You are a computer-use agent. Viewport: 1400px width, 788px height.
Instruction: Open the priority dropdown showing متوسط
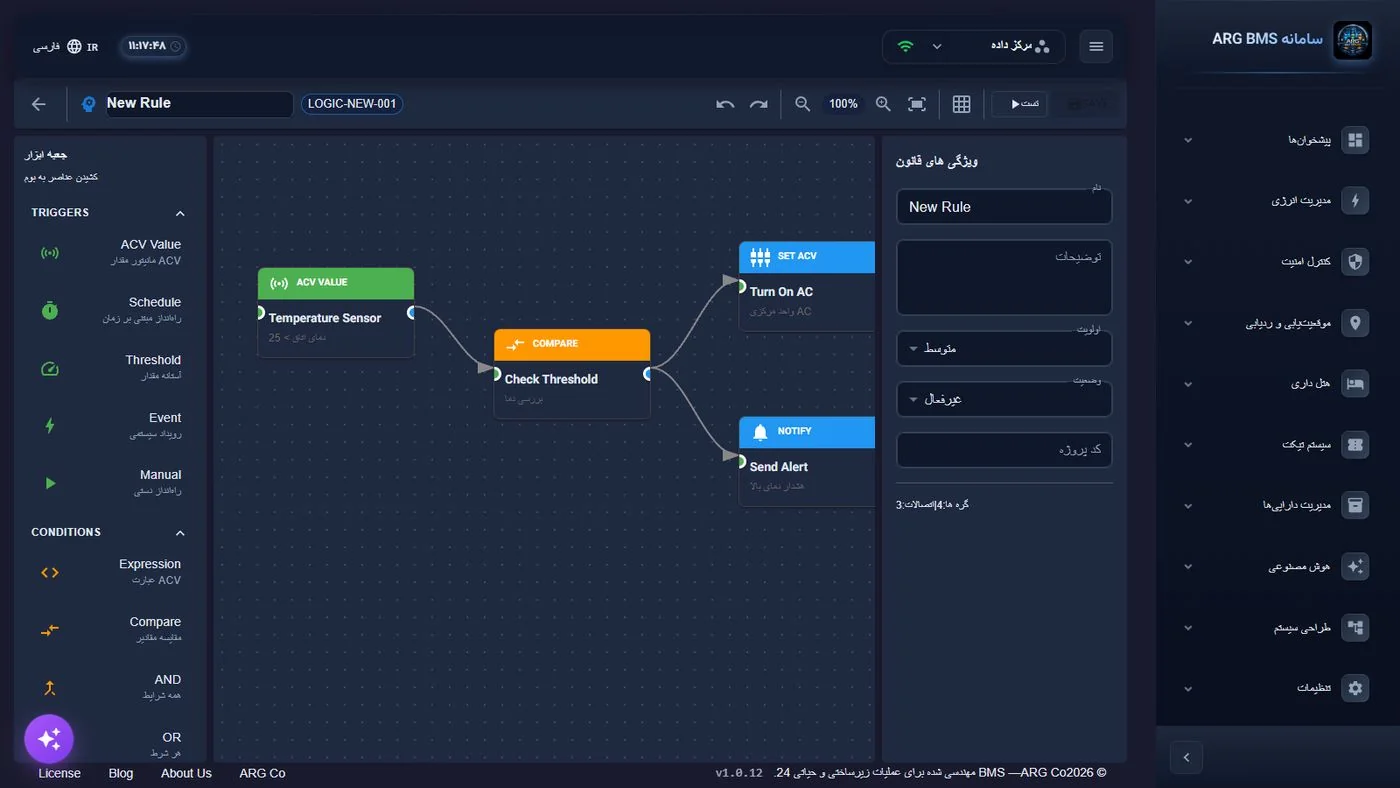(1004, 349)
